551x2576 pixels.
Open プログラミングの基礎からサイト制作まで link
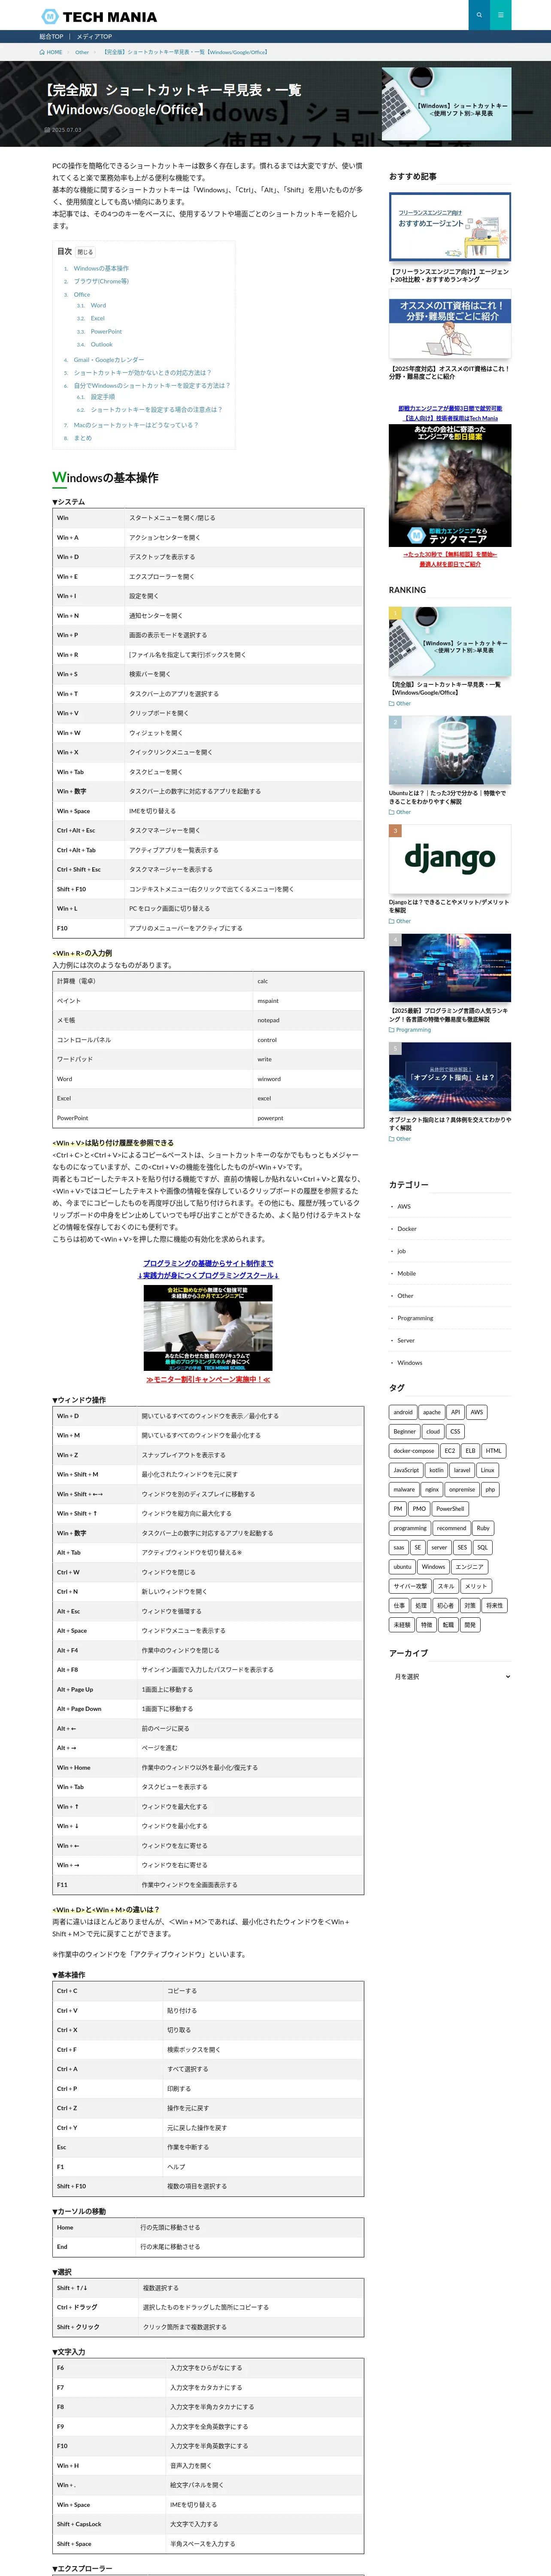pos(208,1263)
